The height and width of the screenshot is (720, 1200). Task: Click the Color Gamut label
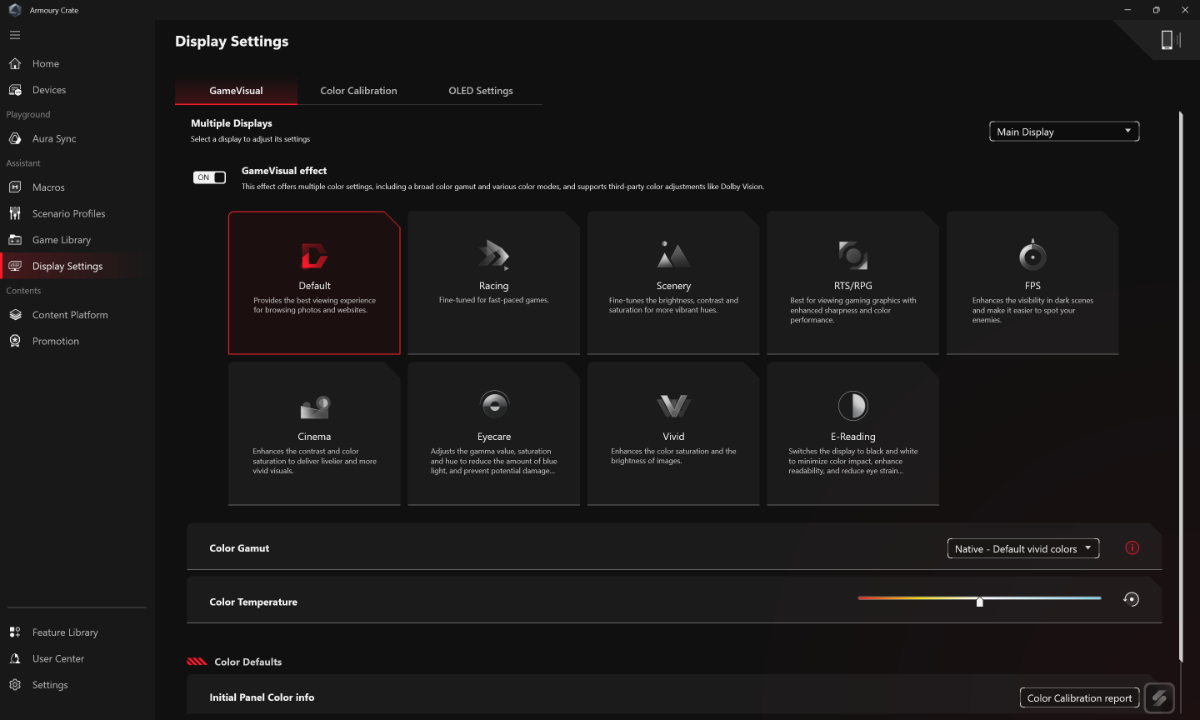[x=239, y=548]
